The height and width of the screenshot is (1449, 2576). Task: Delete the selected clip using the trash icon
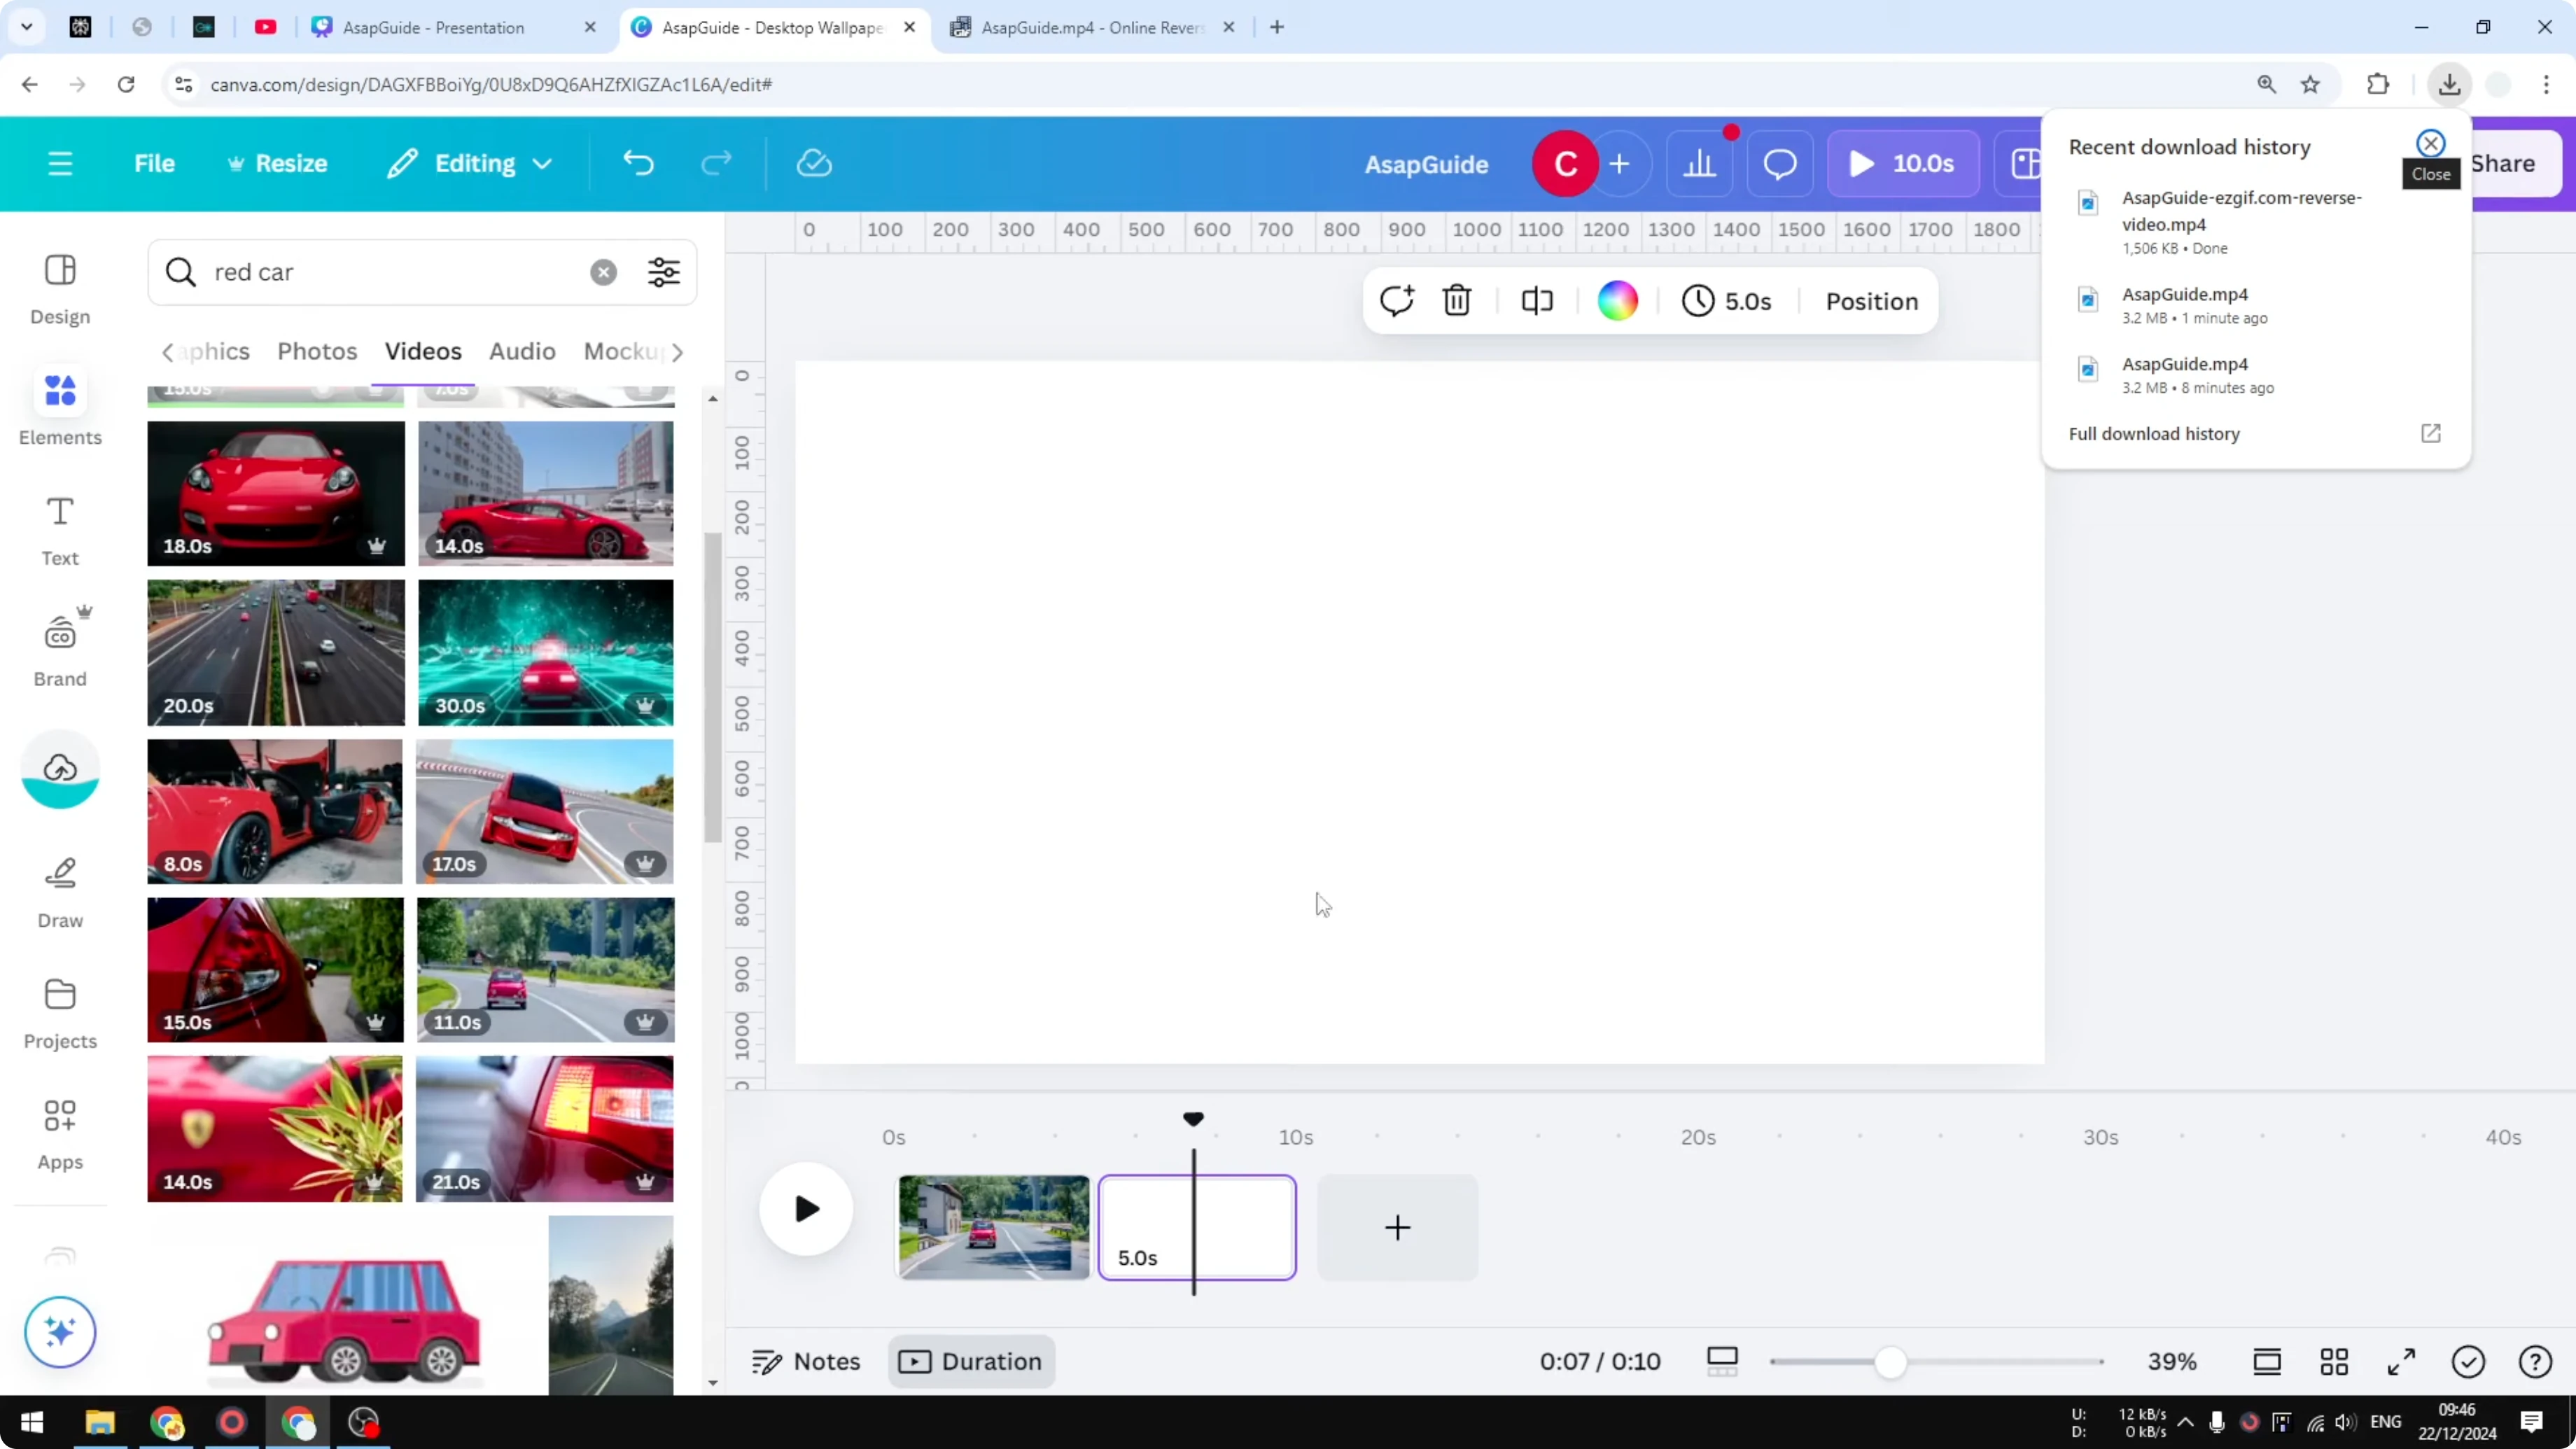(x=1456, y=300)
